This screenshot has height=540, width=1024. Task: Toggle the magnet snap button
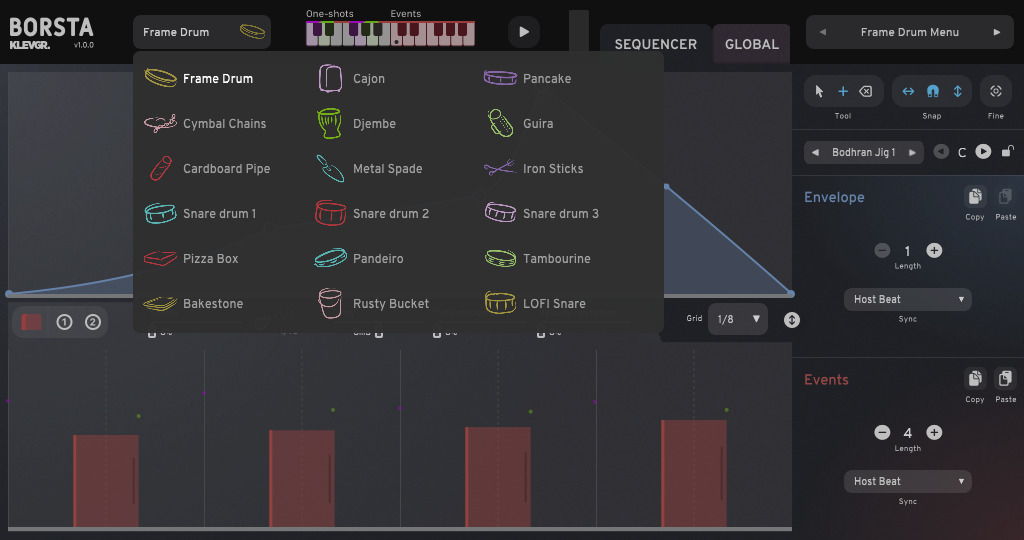[x=933, y=91]
